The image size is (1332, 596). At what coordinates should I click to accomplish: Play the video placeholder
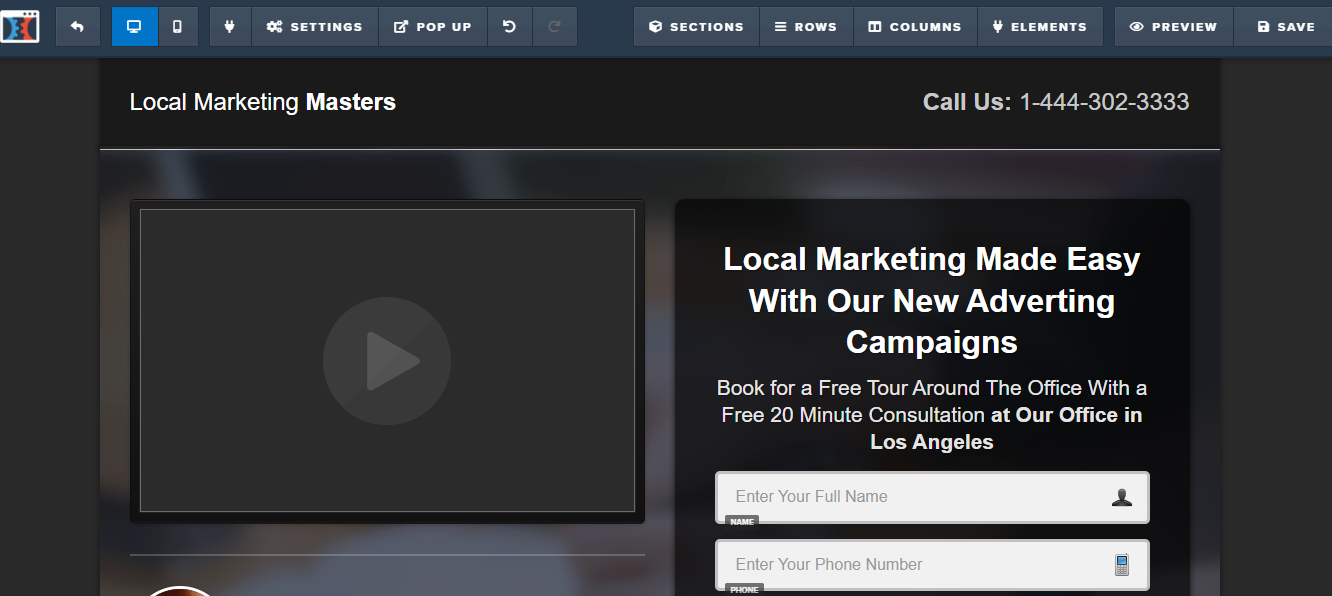click(x=387, y=361)
